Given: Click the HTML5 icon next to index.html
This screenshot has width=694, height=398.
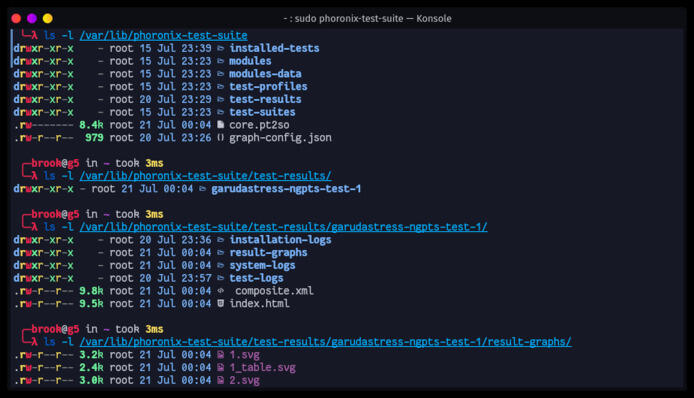Looking at the screenshot, I should [x=220, y=304].
